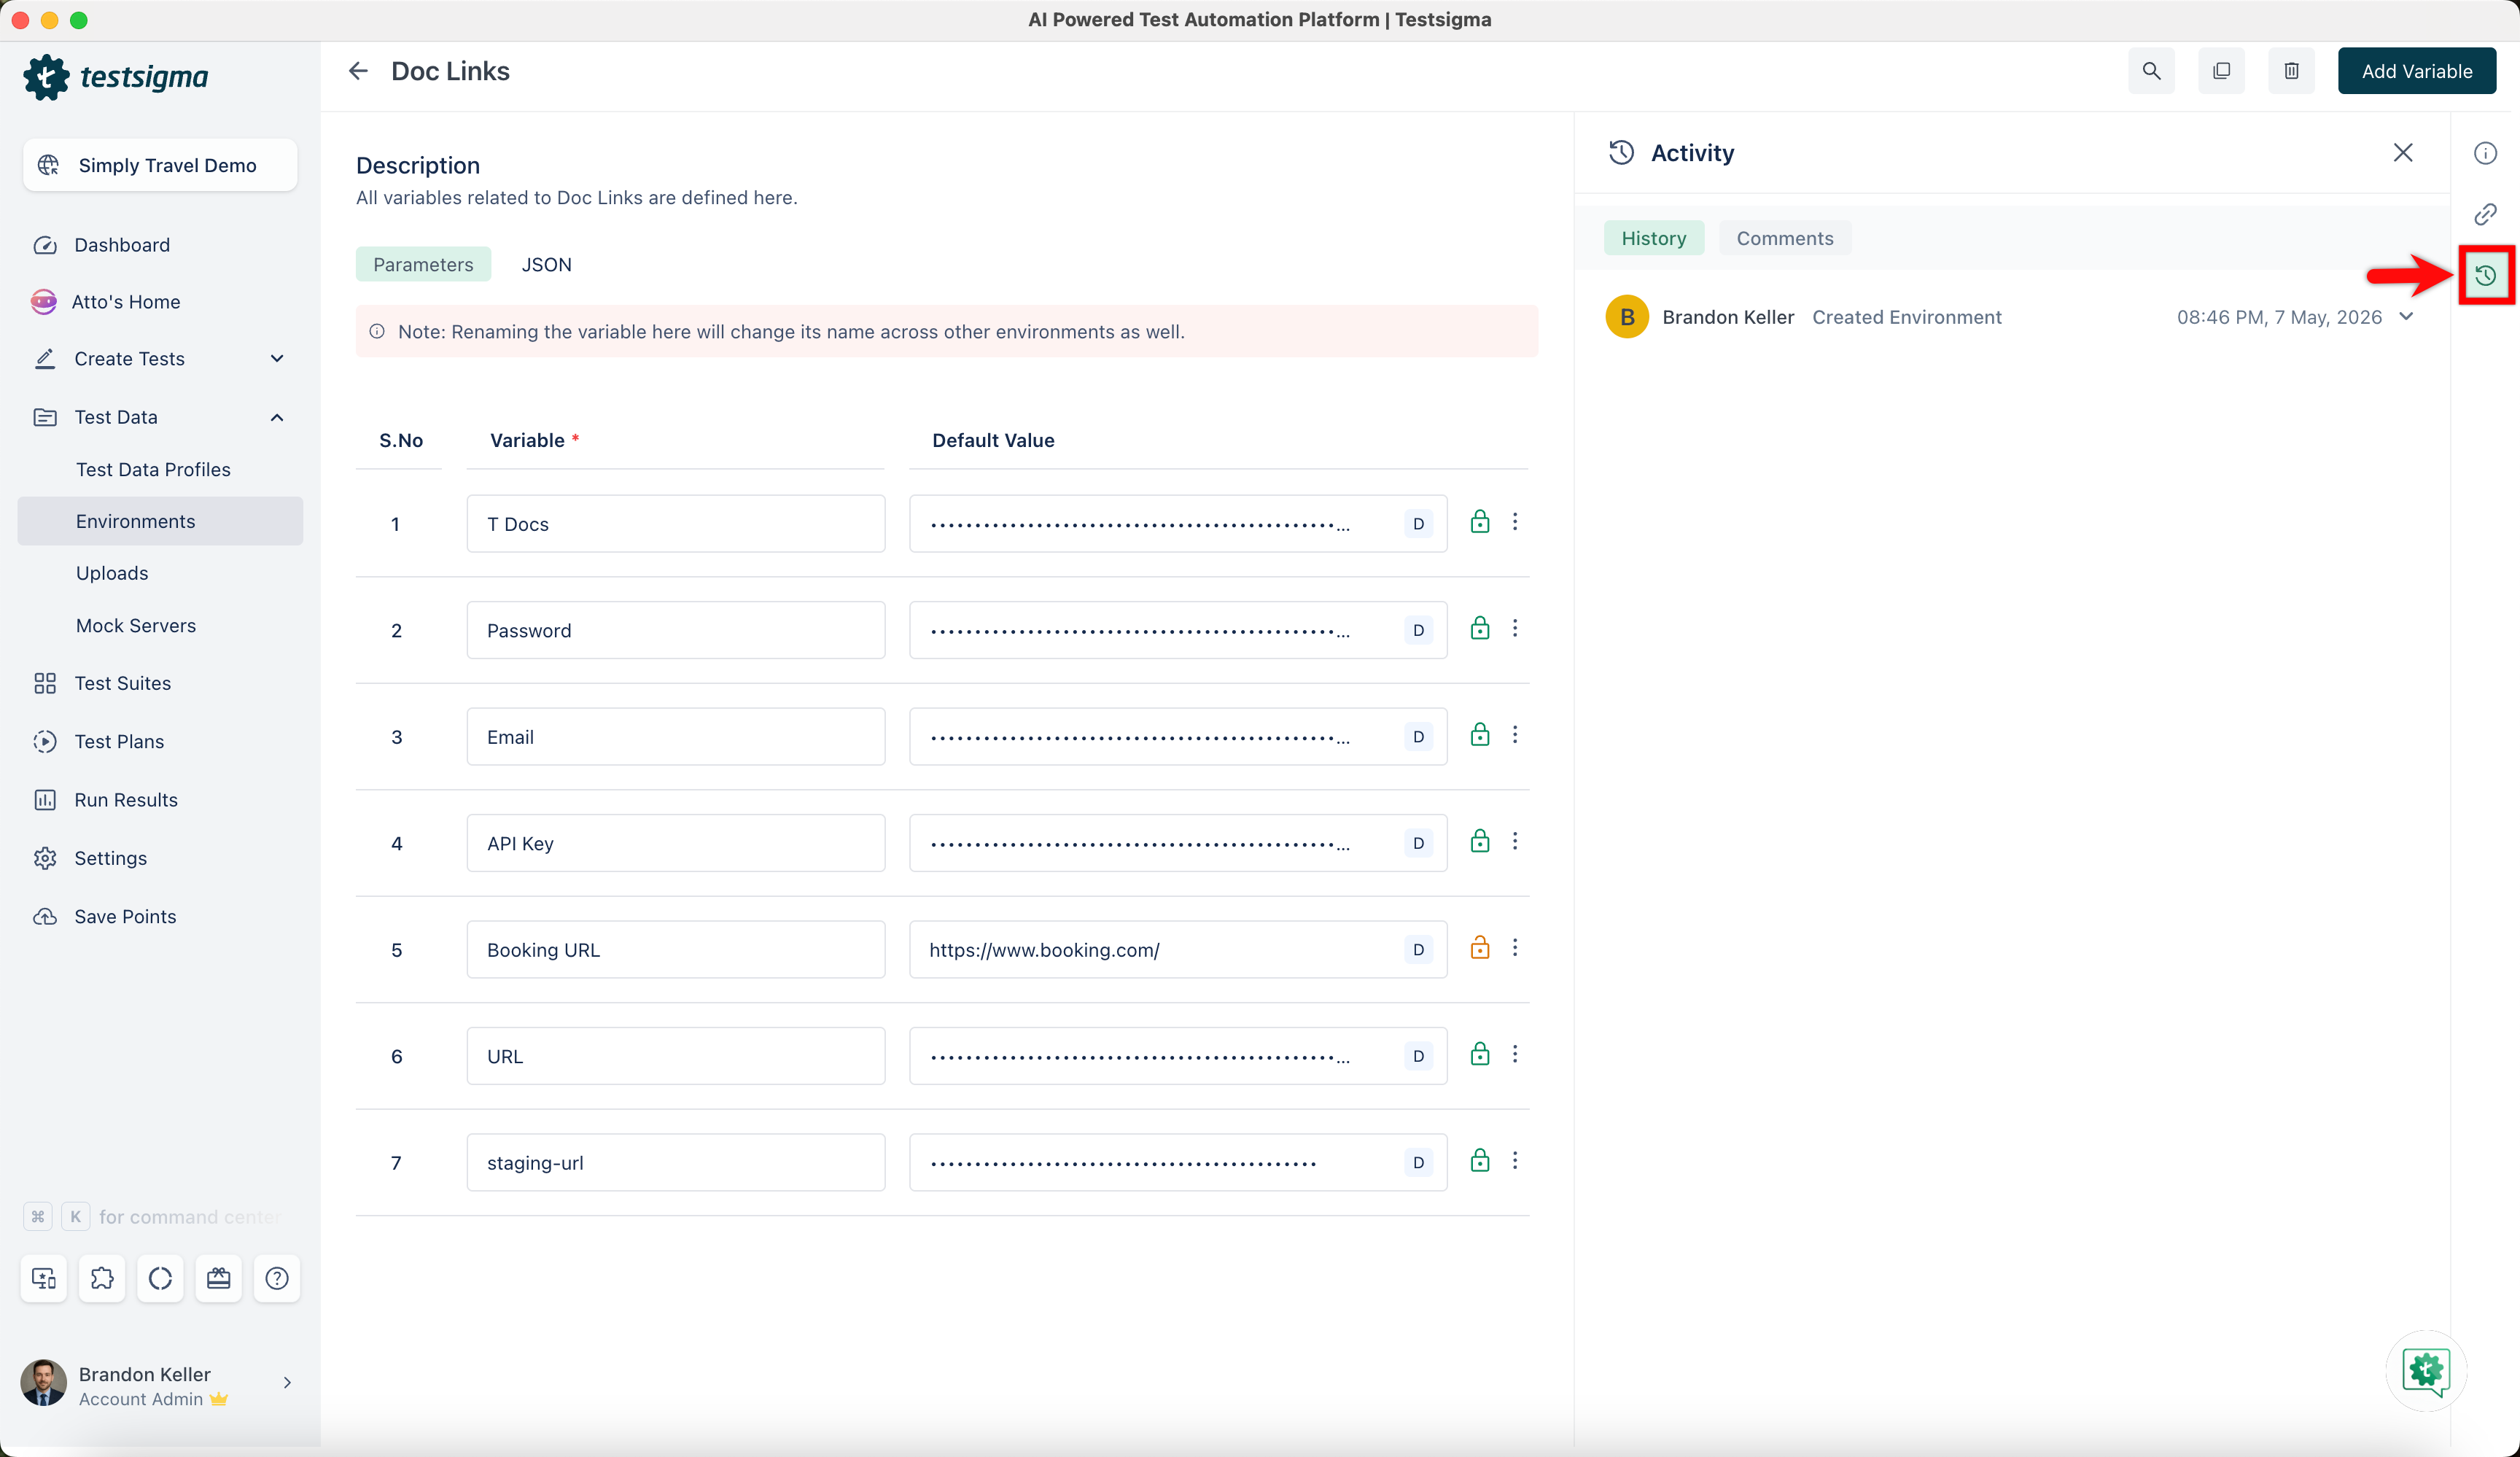The height and width of the screenshot is (1457, 2520).
Task: Click the Brandon Keller avatar in Activity
Action: click(x=1627, y=317)
